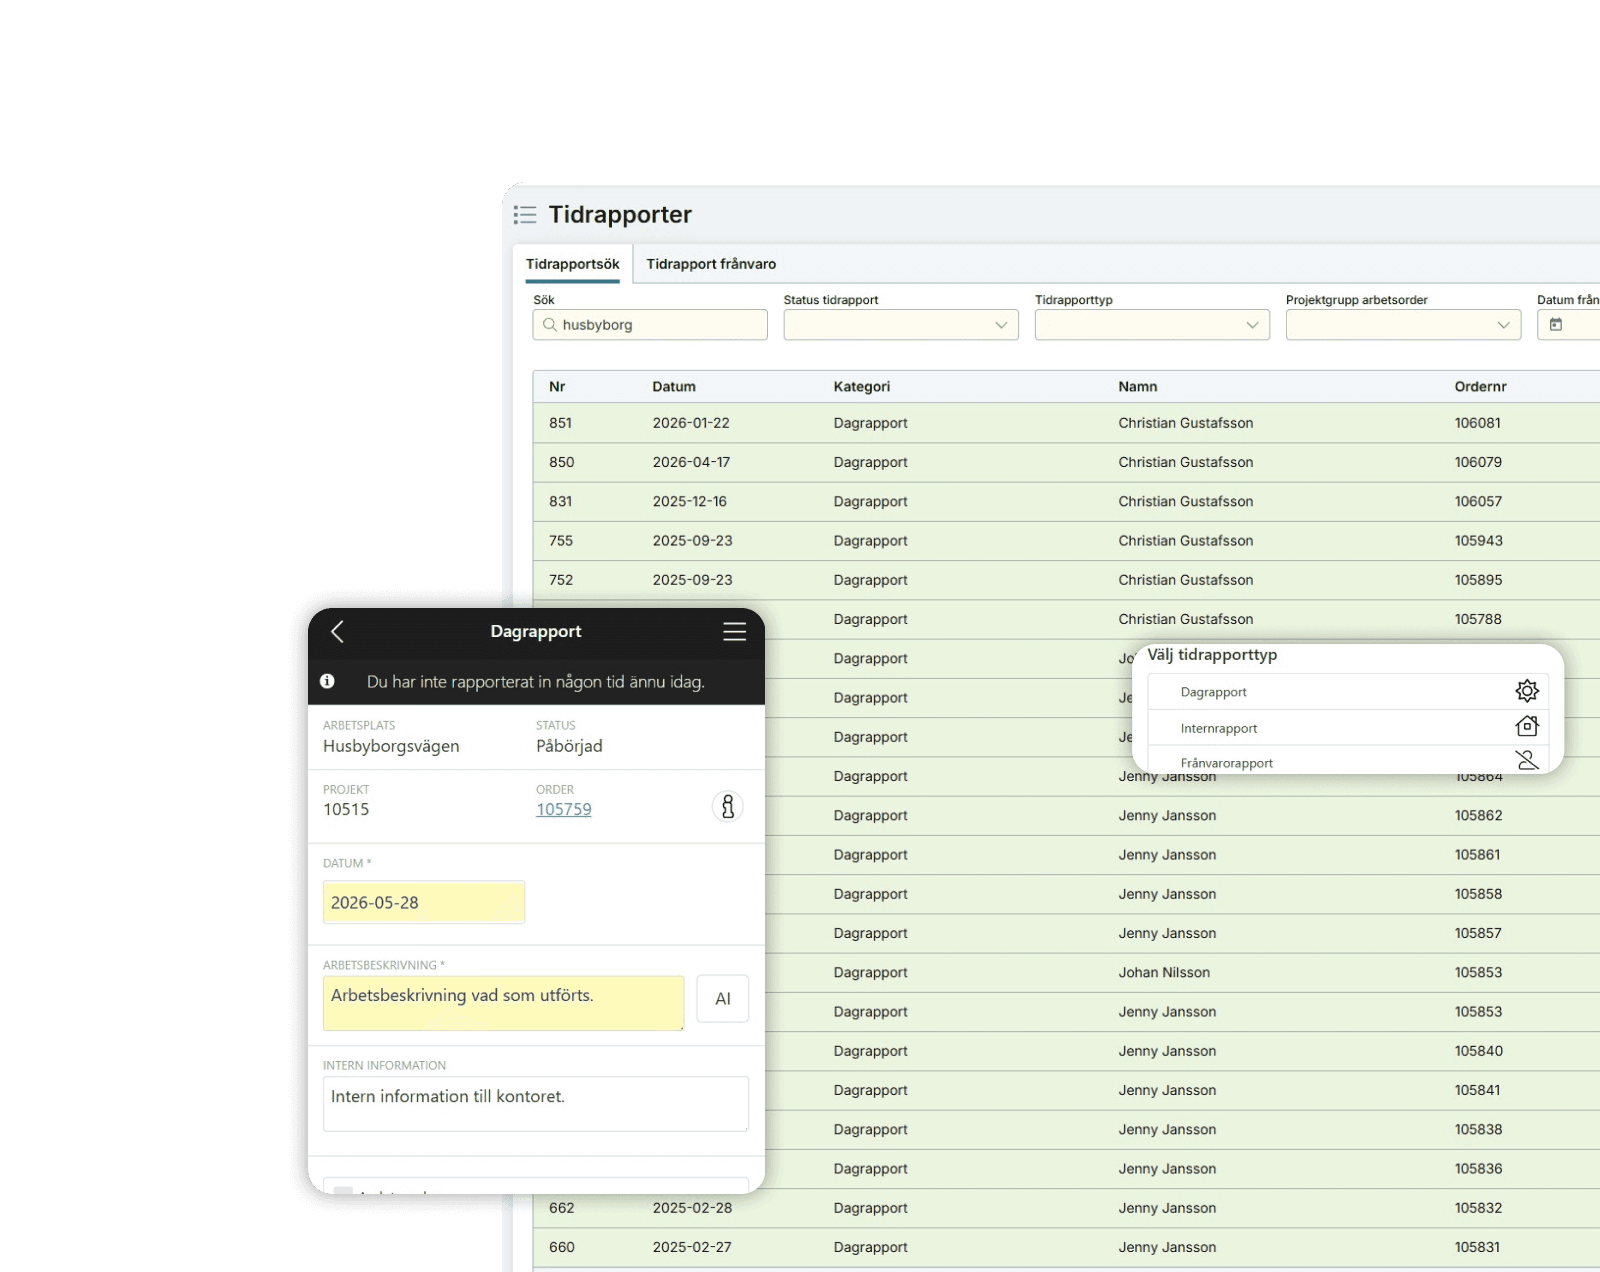Click the person icon next to order 105759
The width and height of the screenshot is (1600, 1272).
tap(728, 806)
